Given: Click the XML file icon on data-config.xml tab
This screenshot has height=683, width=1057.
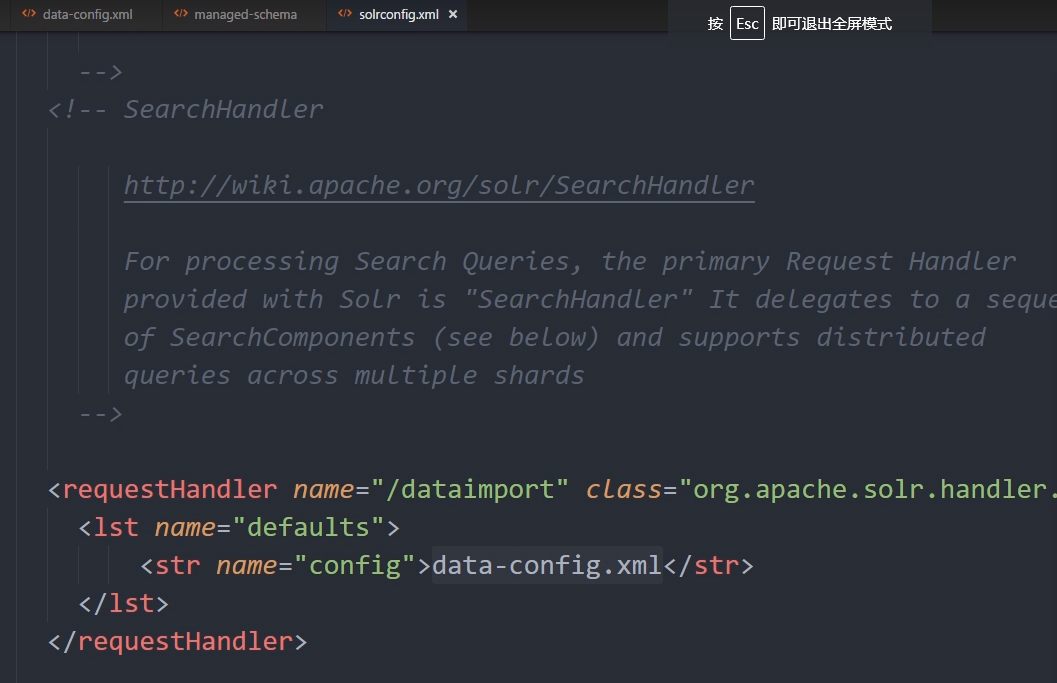Looking at the screenshot, I should [28, 13].
